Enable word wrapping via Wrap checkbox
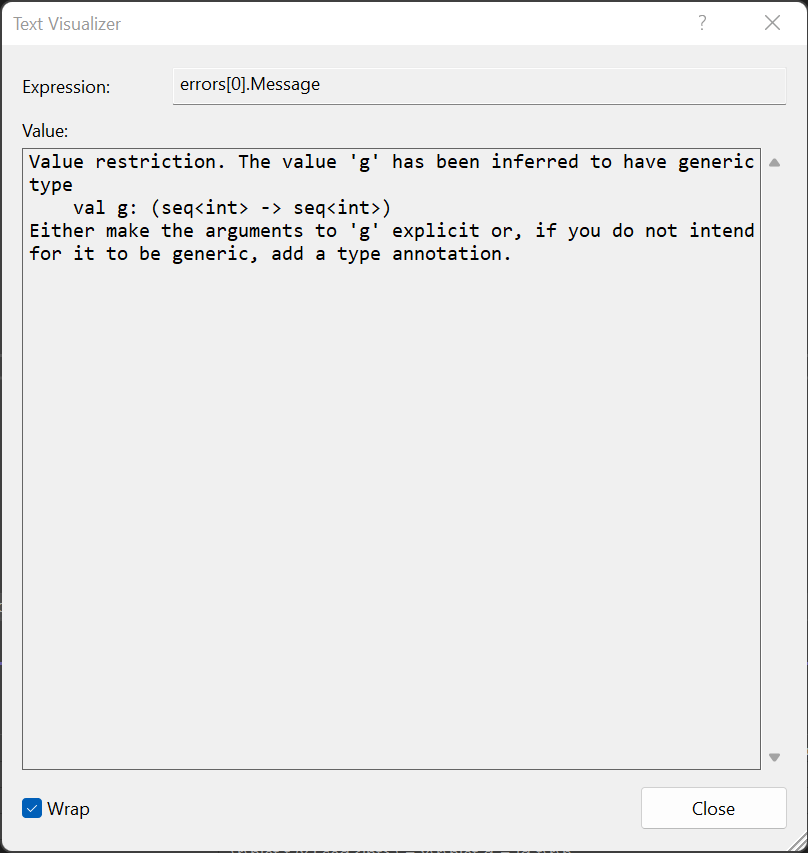 tap(31, 808)
